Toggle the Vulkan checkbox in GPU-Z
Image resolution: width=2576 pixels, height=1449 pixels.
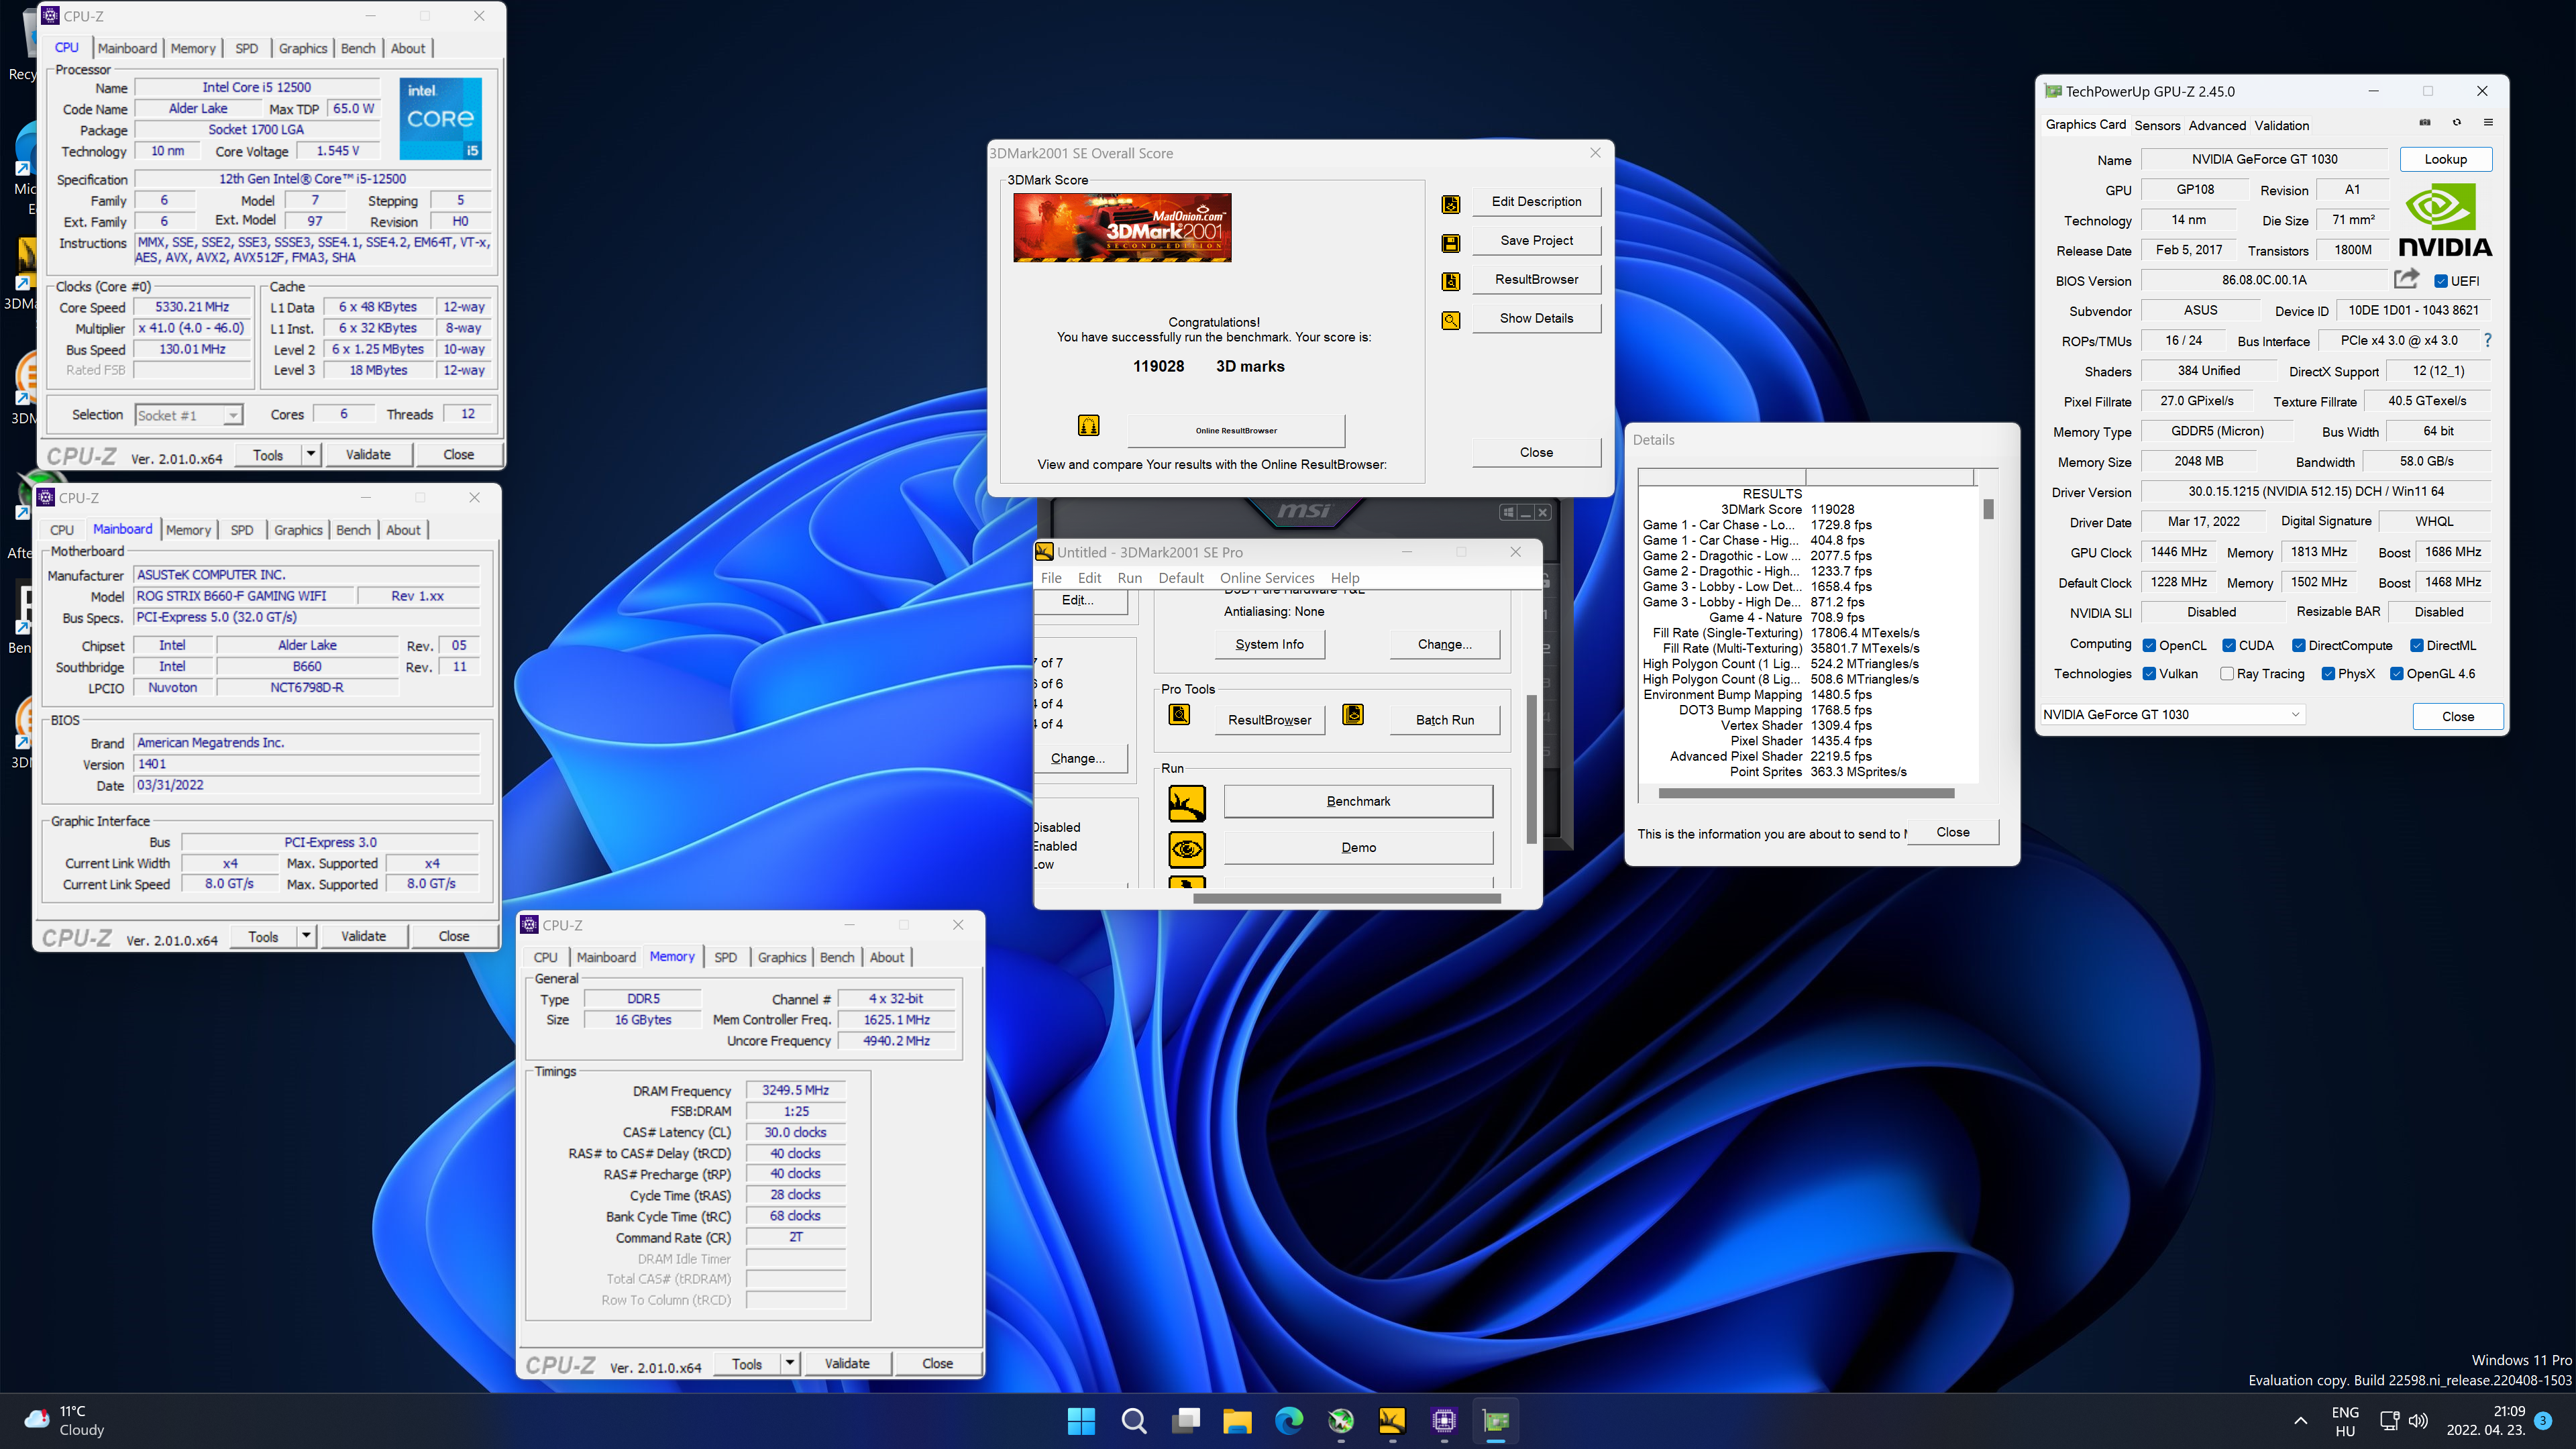(2148, 674)
